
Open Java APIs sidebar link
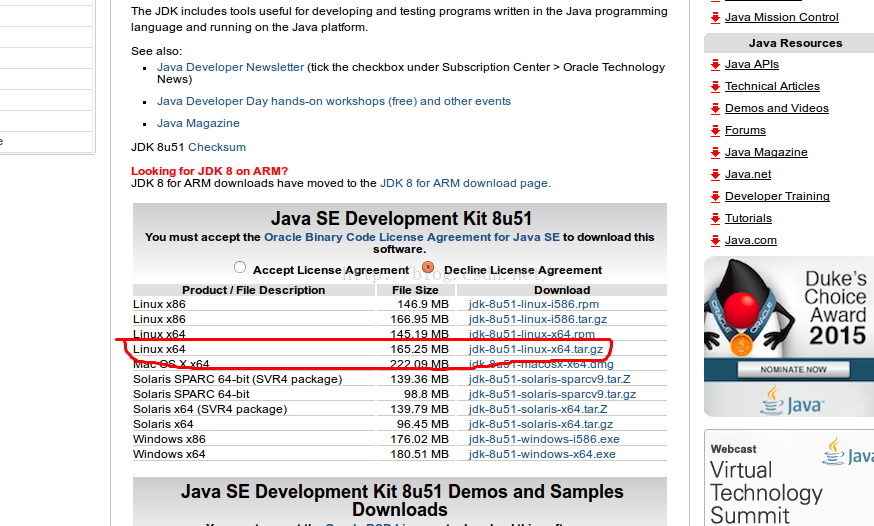751,65
